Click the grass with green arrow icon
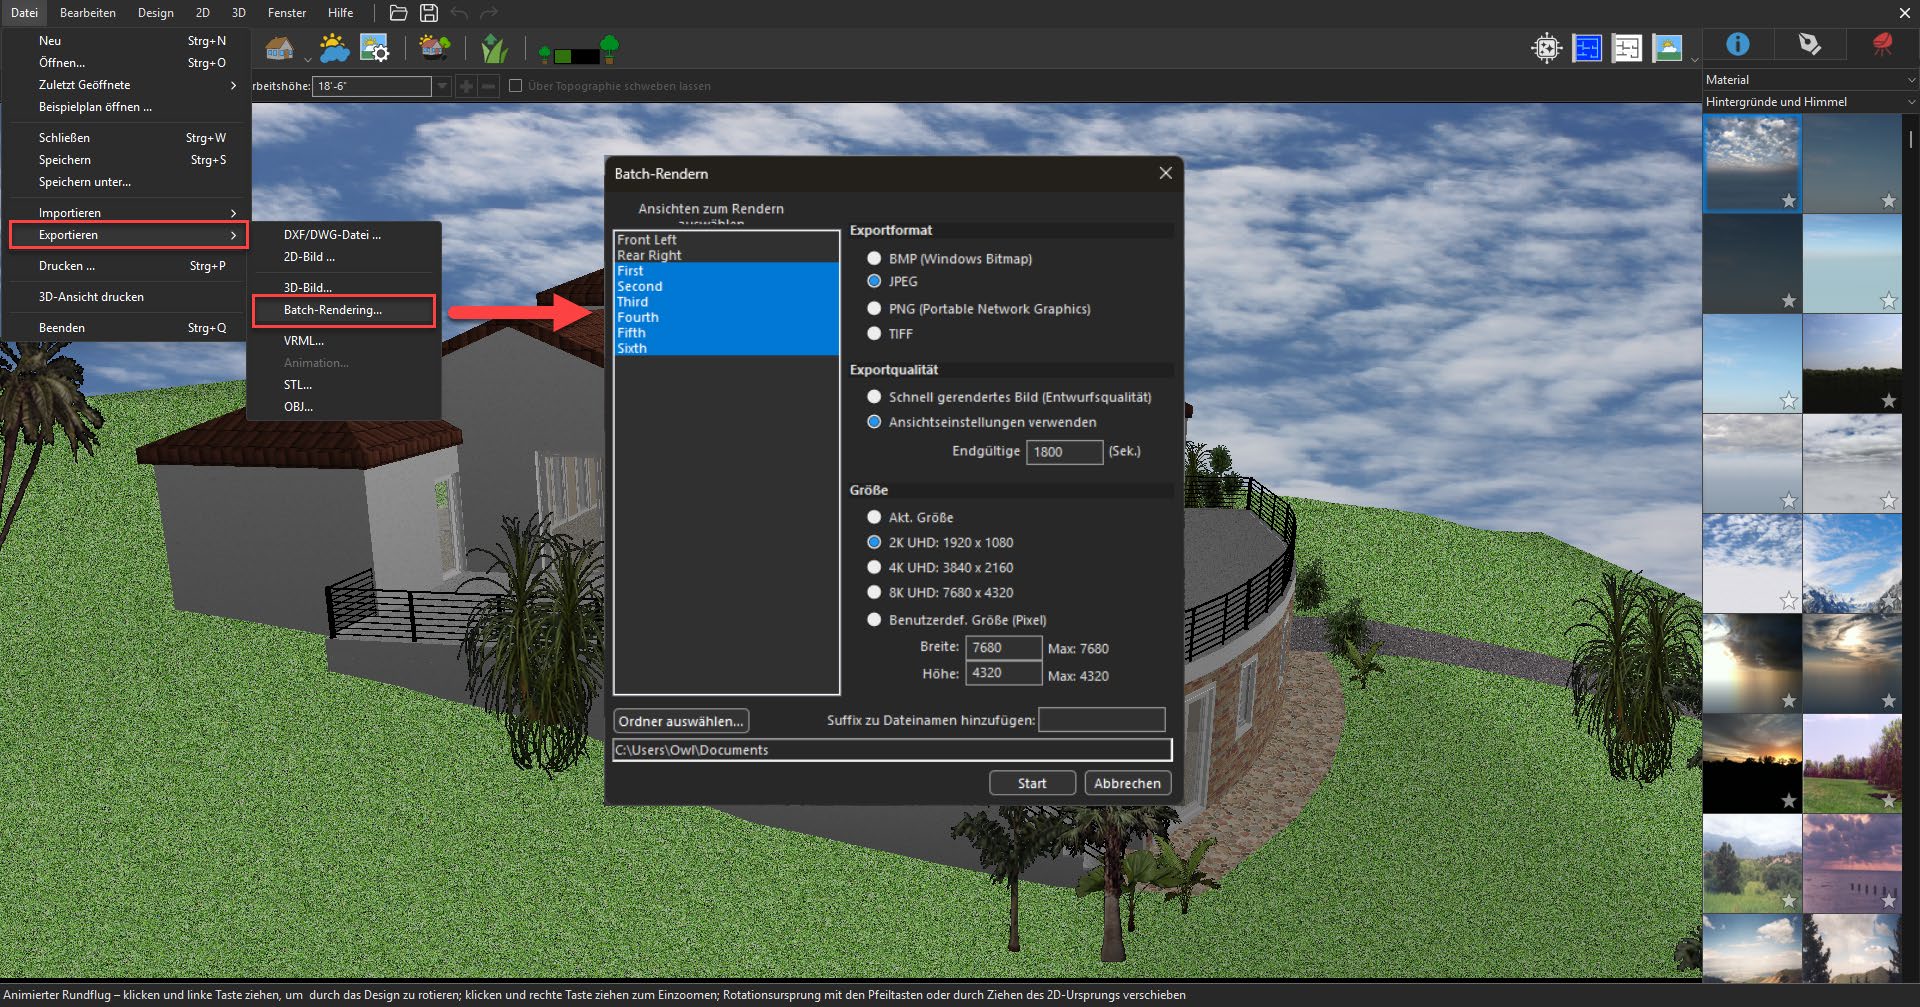 pos(494,48)
